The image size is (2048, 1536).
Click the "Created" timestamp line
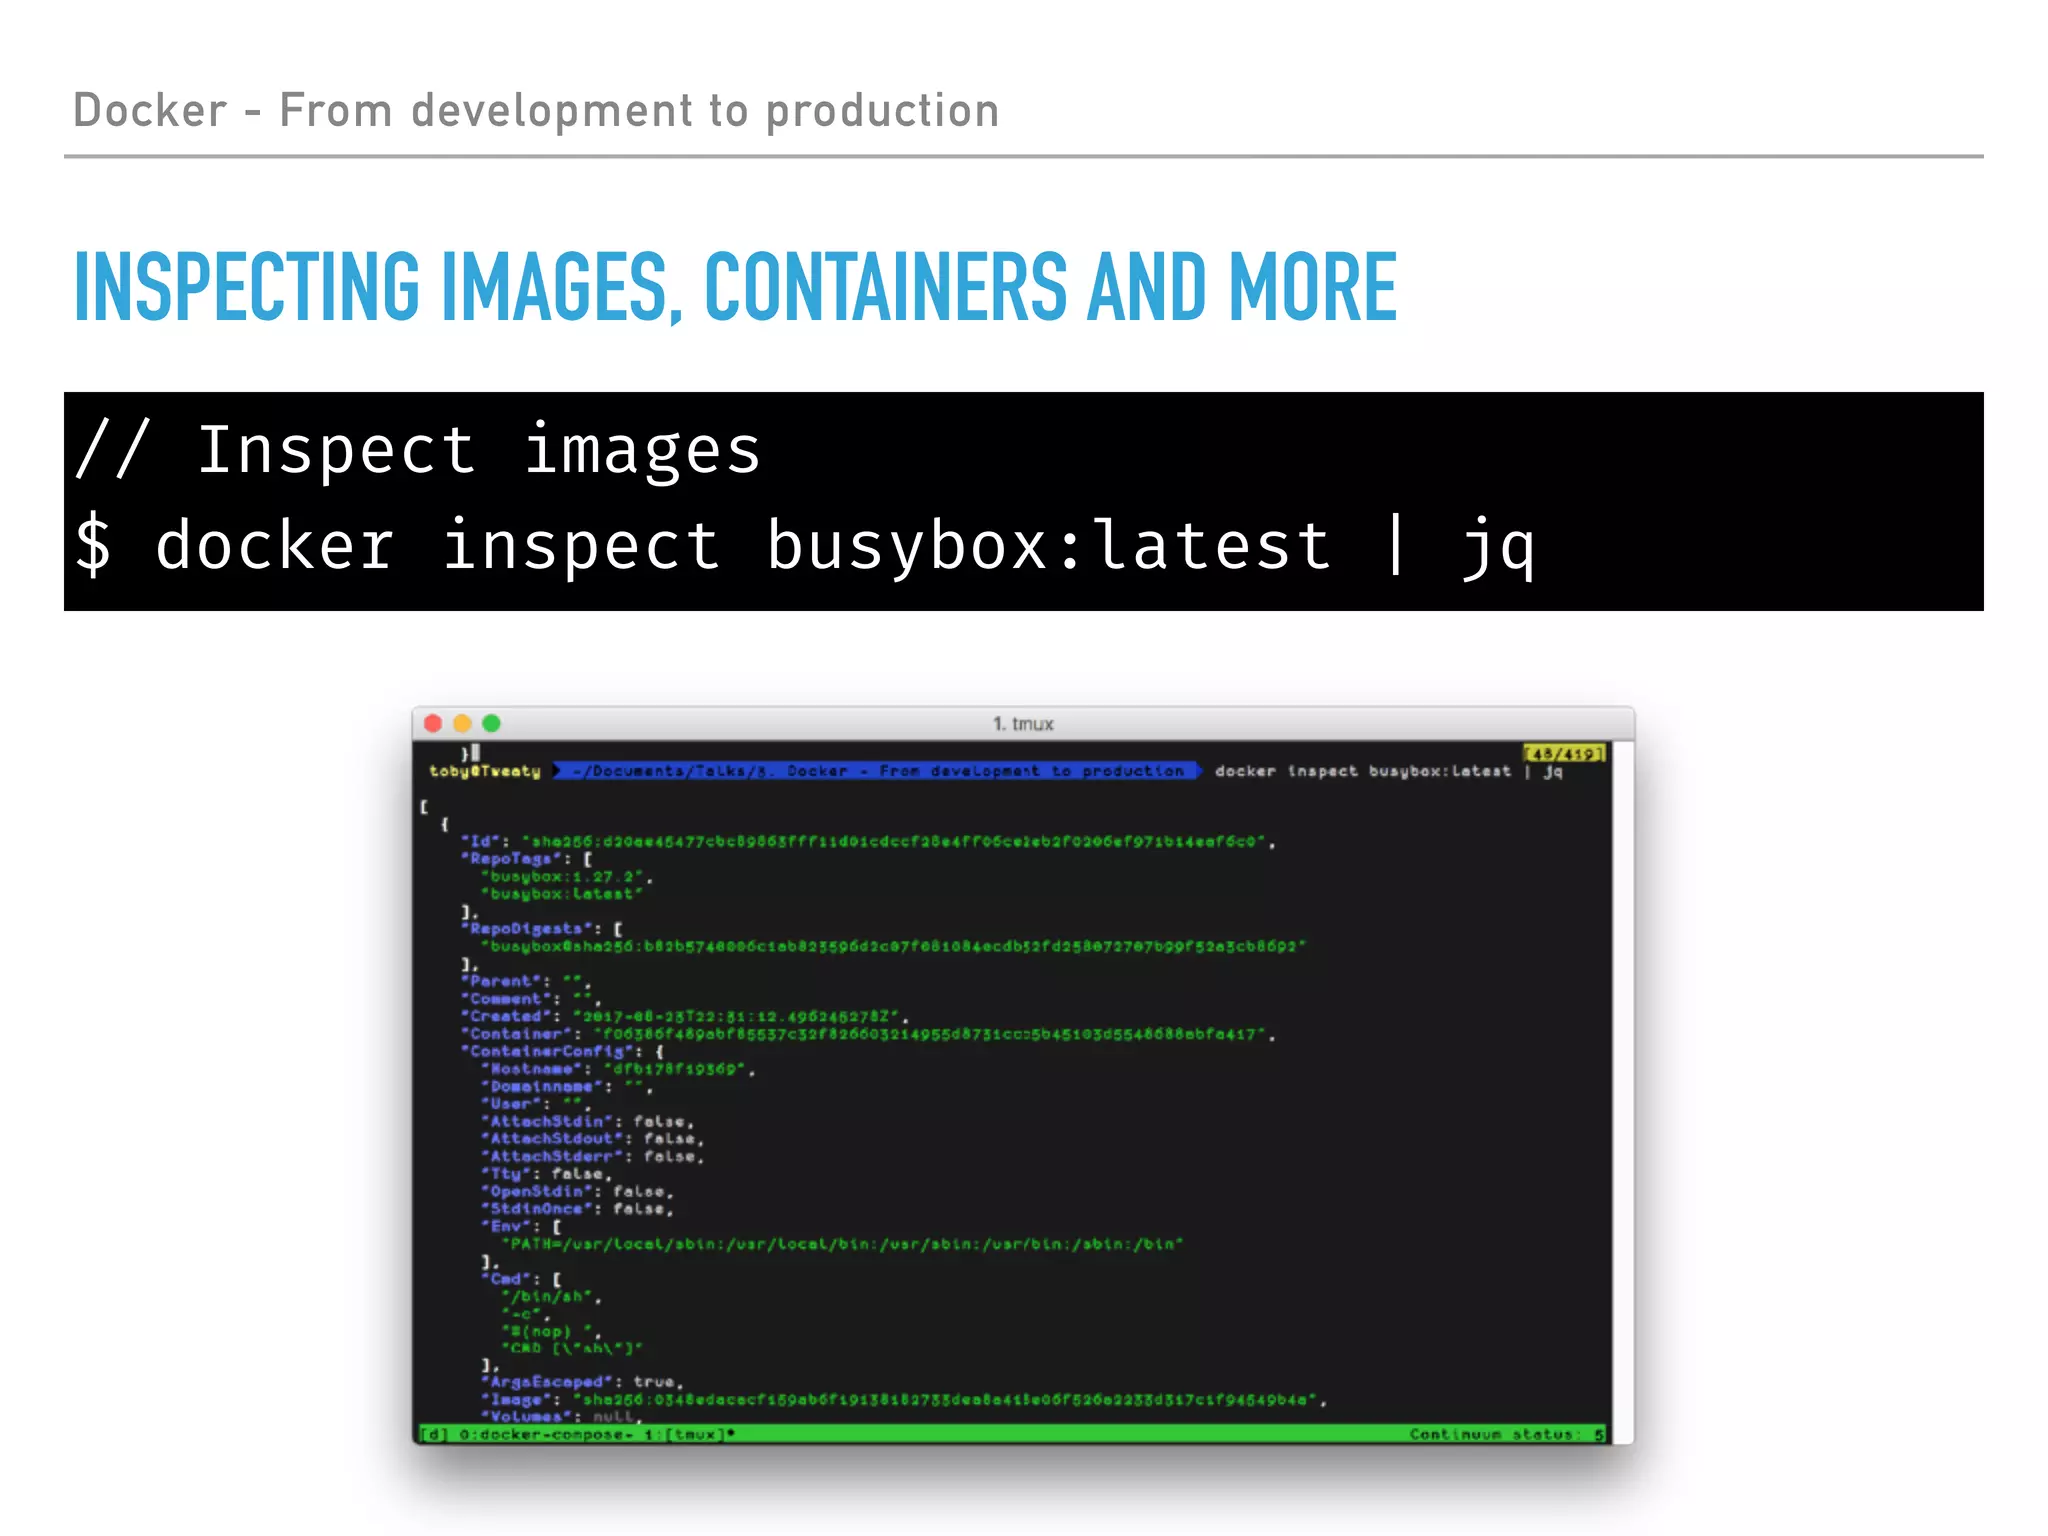(x=684, y=1016)
